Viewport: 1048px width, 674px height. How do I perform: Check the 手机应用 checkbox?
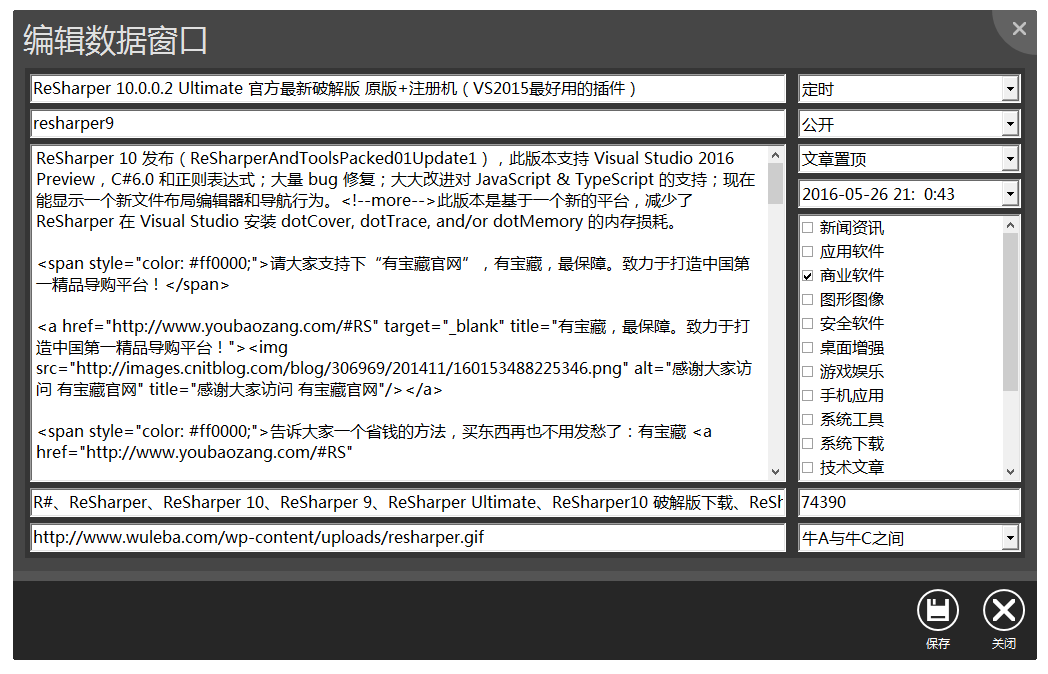(807, 395)
